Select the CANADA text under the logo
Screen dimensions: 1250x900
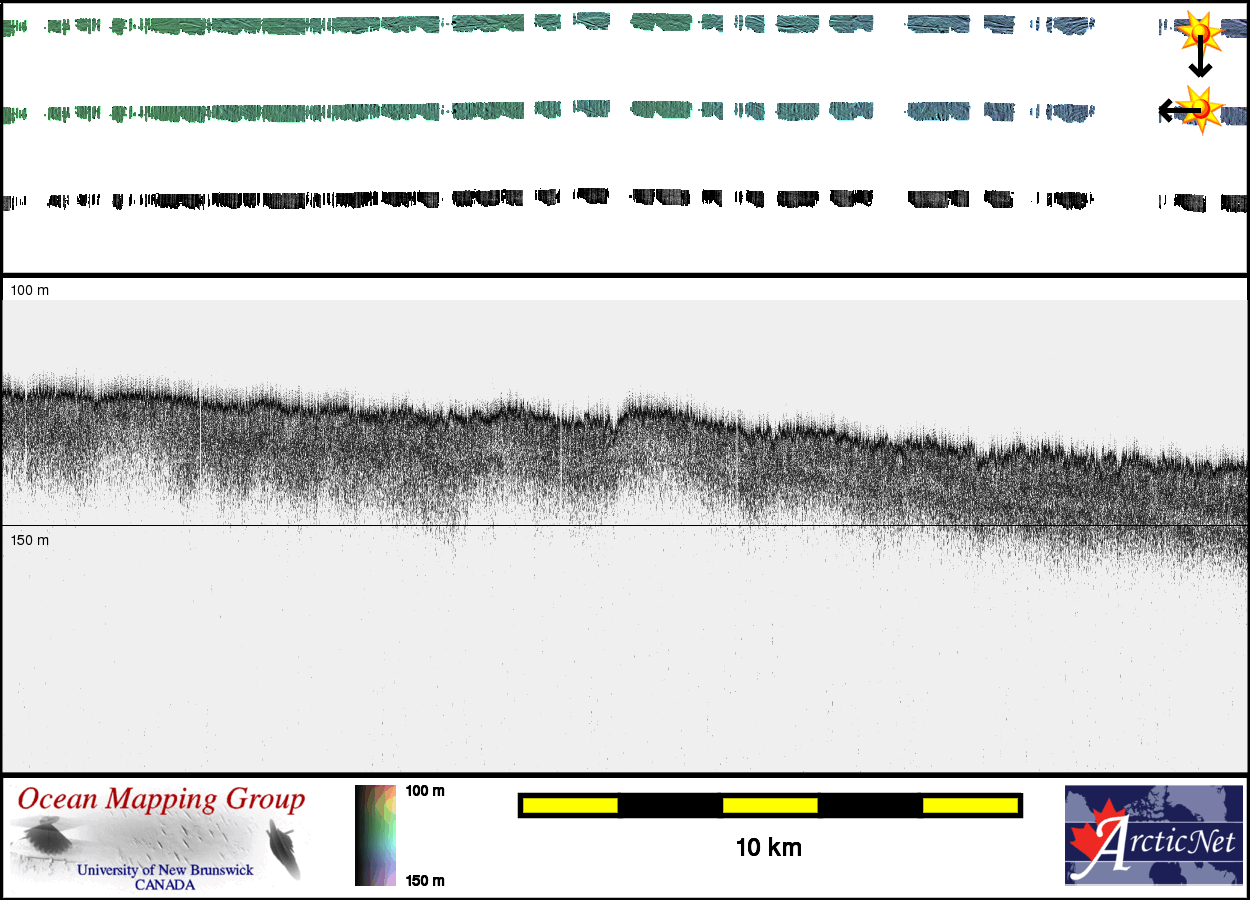(165, 885)
